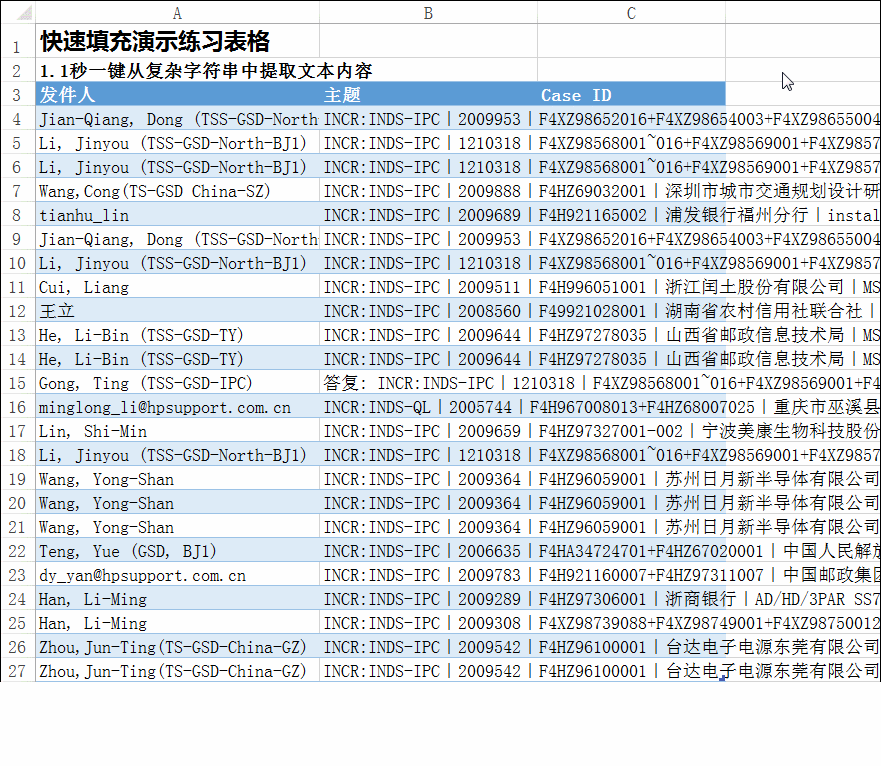881x766 pixels.
Task: Click Han, Li-Ming cell in row 24
Action: pyautogui.click(x=177, y=599)
